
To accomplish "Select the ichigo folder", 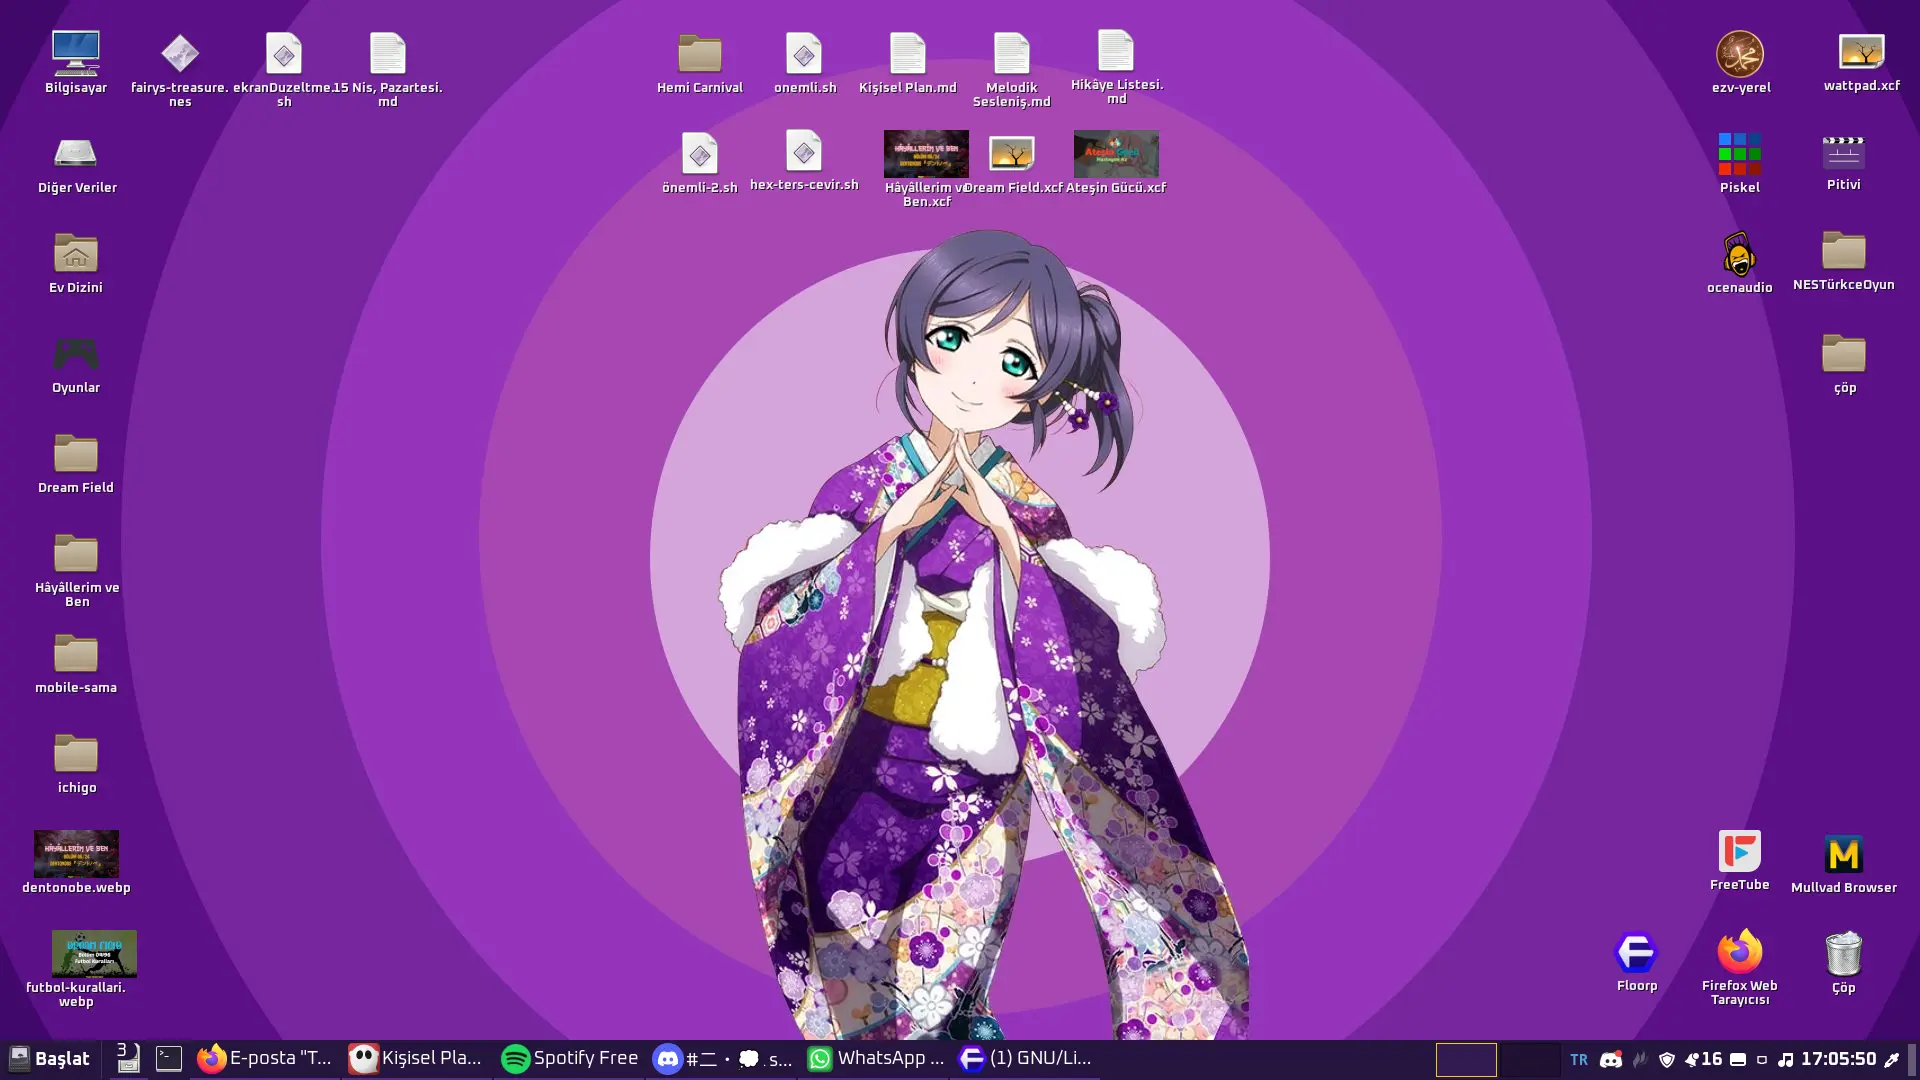I will pos(76,754).
